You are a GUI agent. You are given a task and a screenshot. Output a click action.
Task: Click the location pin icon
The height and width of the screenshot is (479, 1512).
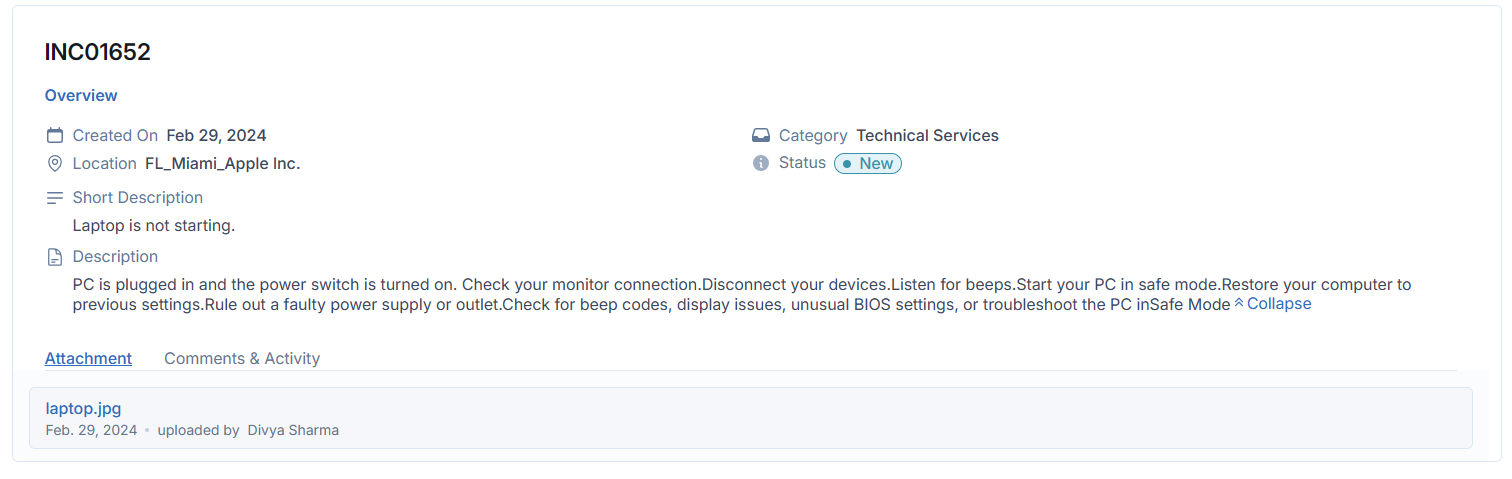(x=55, y=163)
